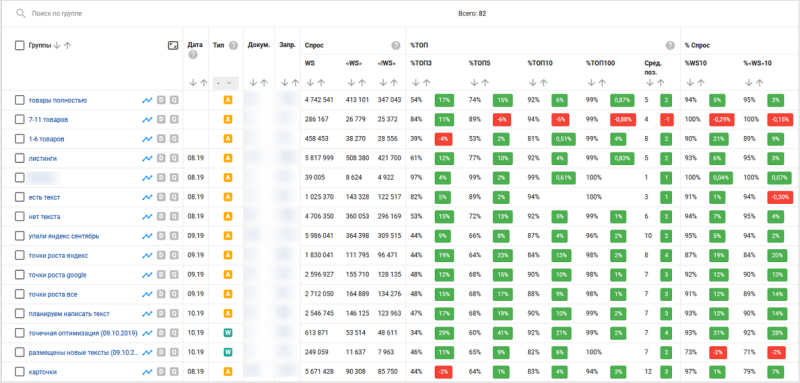Sort %ТОП10 column ascending with up arrow
Screen dimensions: 800x383
(x=543, y=83)
